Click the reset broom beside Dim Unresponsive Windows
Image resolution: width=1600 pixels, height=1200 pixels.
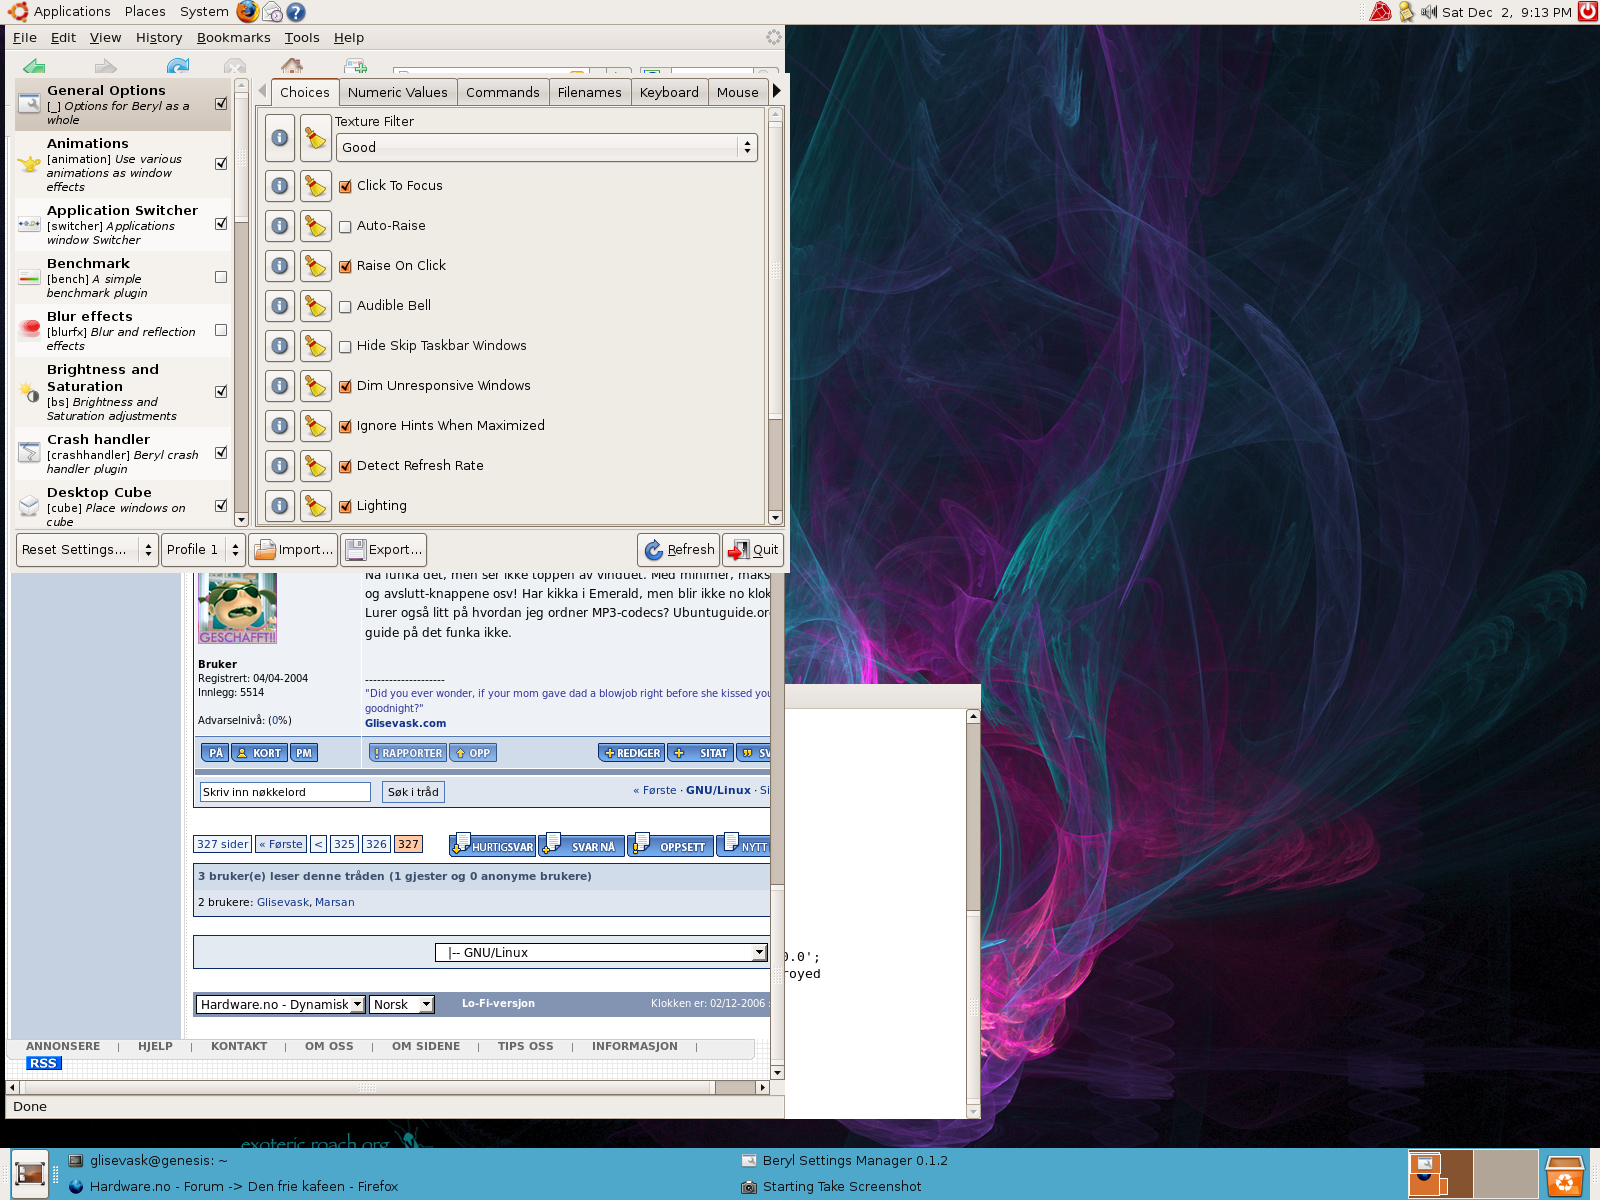click(x=316, y=386)
